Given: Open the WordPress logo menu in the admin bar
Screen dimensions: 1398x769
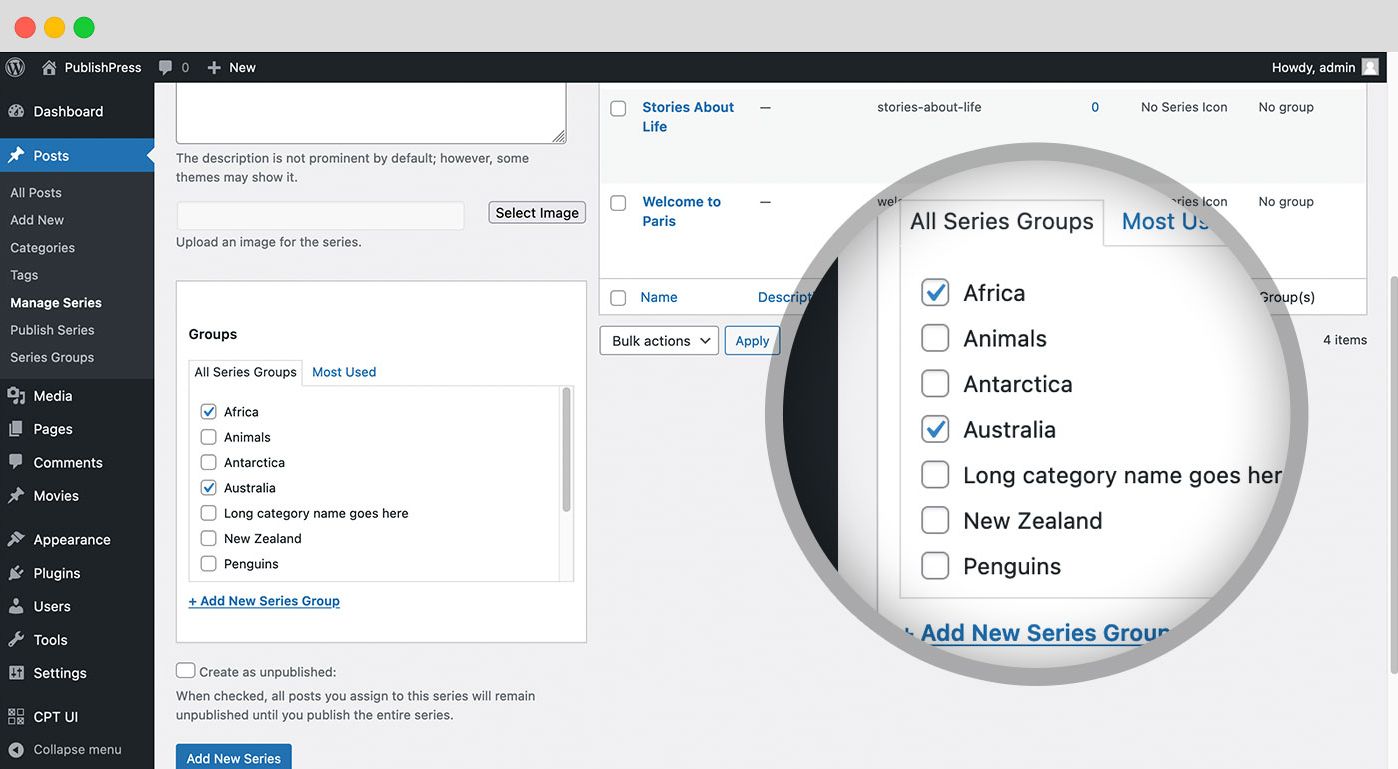Looking at the screenshot, I should coord(15,67).
